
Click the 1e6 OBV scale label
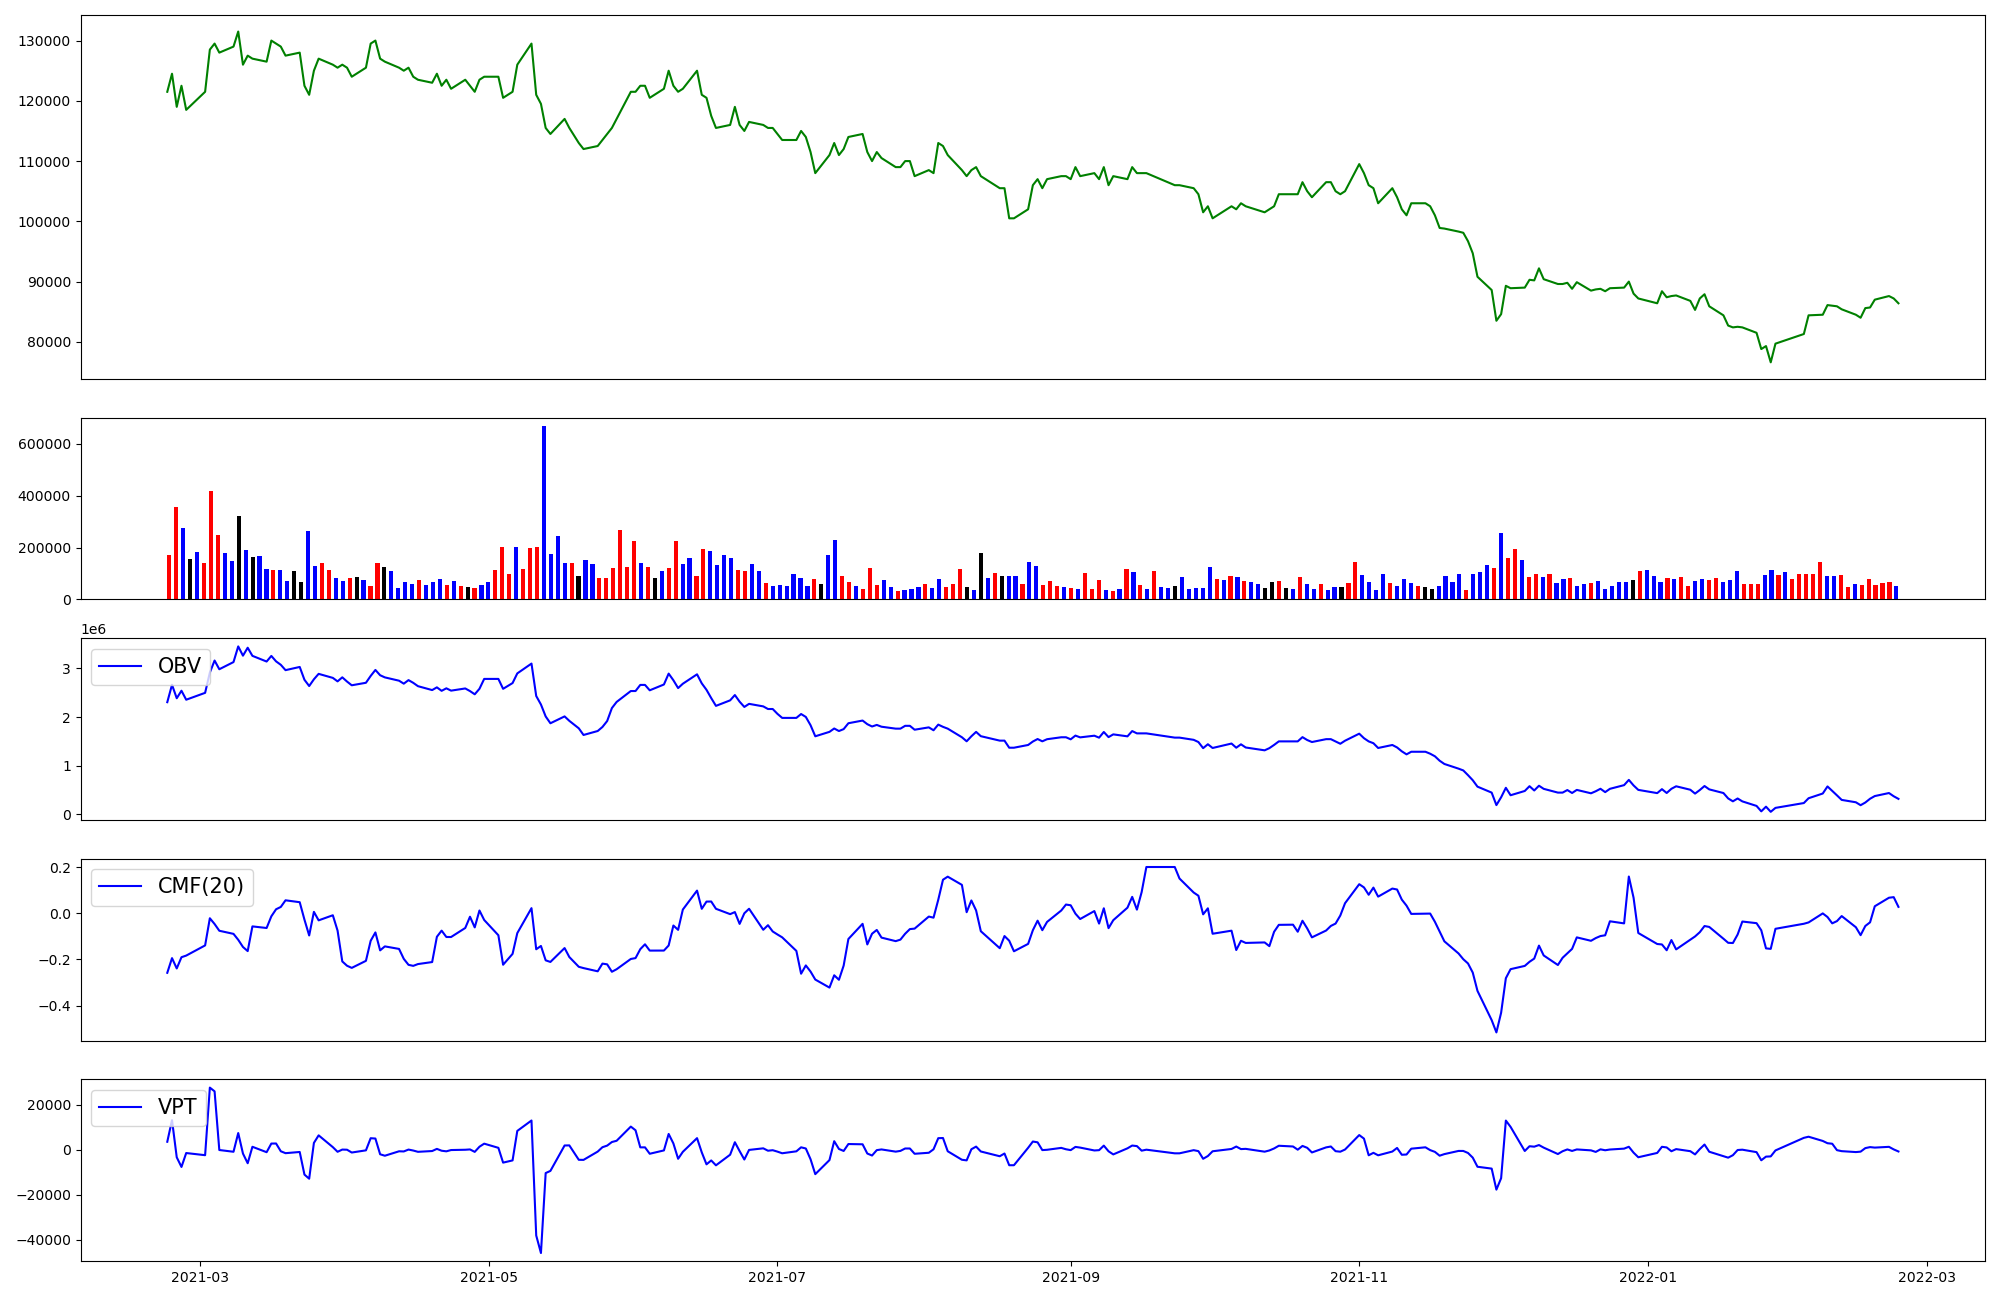tap(94, 629)
